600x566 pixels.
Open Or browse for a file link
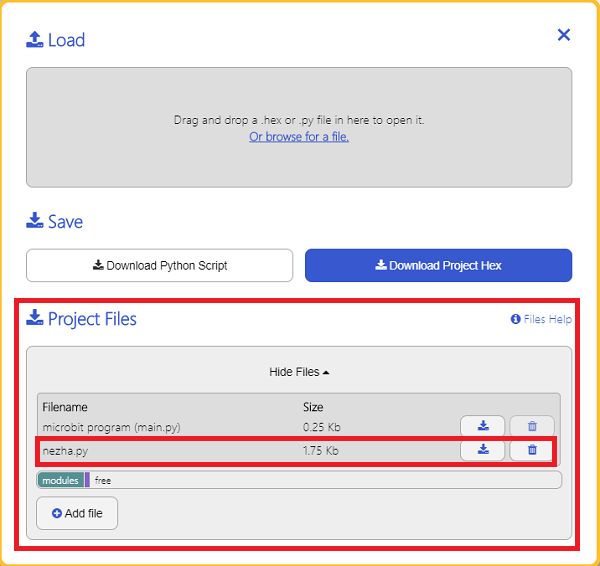(x=299, y=137)
